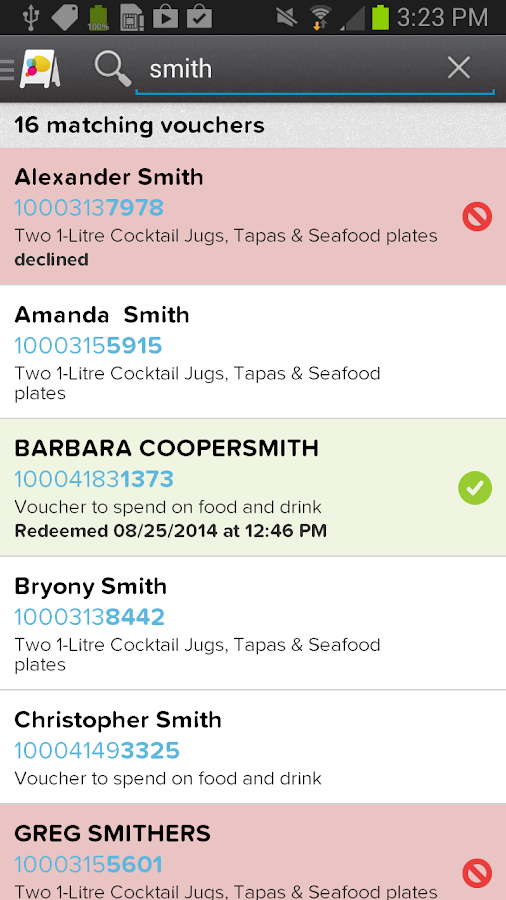
Task: Tap GREG SMITHERS voucher name
Action: (112, 833)
